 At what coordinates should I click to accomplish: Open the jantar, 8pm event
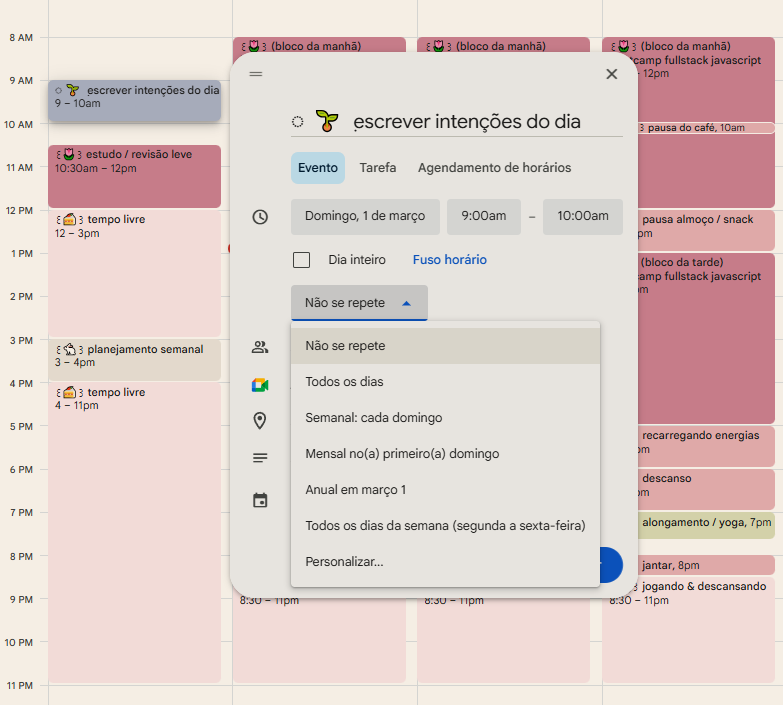[x=706, y=565]
